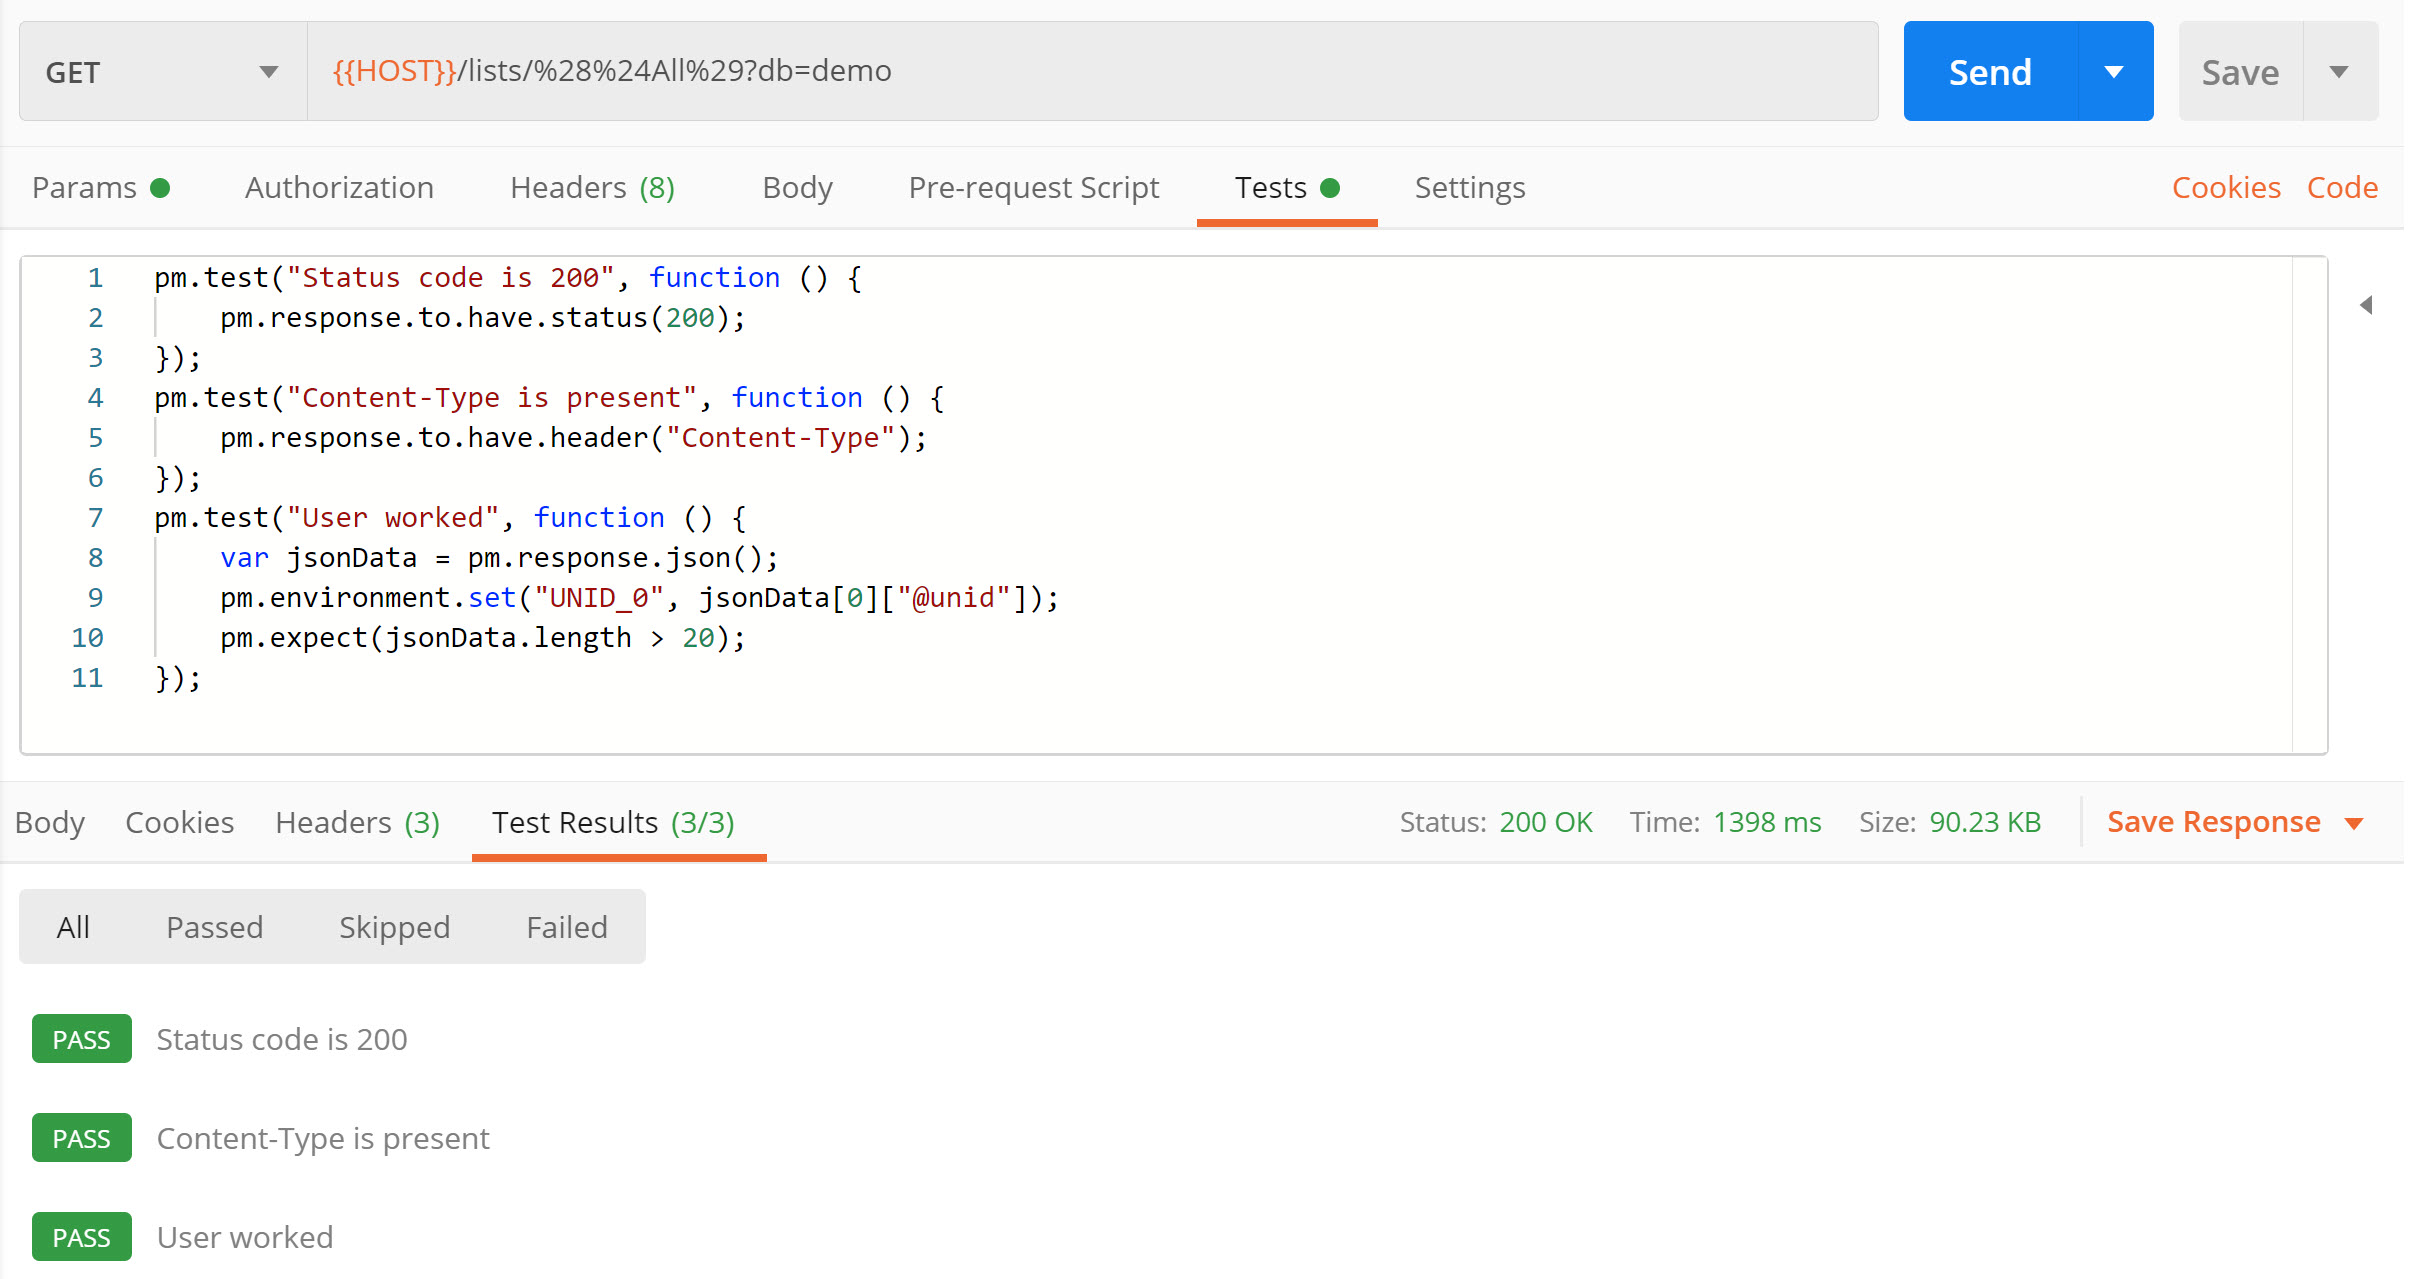Image resolution: width=2409 pixels, height=1279 pixels.
Task: Open the Authorization tab
Action: [x=339, y=188]
